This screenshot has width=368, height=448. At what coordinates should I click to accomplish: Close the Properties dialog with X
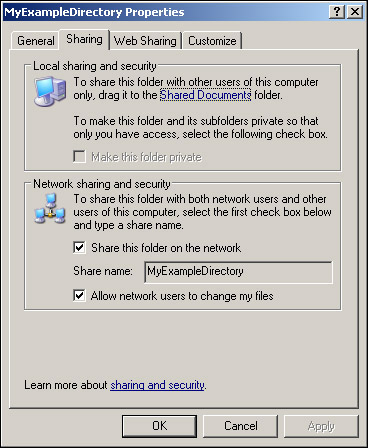coord(355,12)
